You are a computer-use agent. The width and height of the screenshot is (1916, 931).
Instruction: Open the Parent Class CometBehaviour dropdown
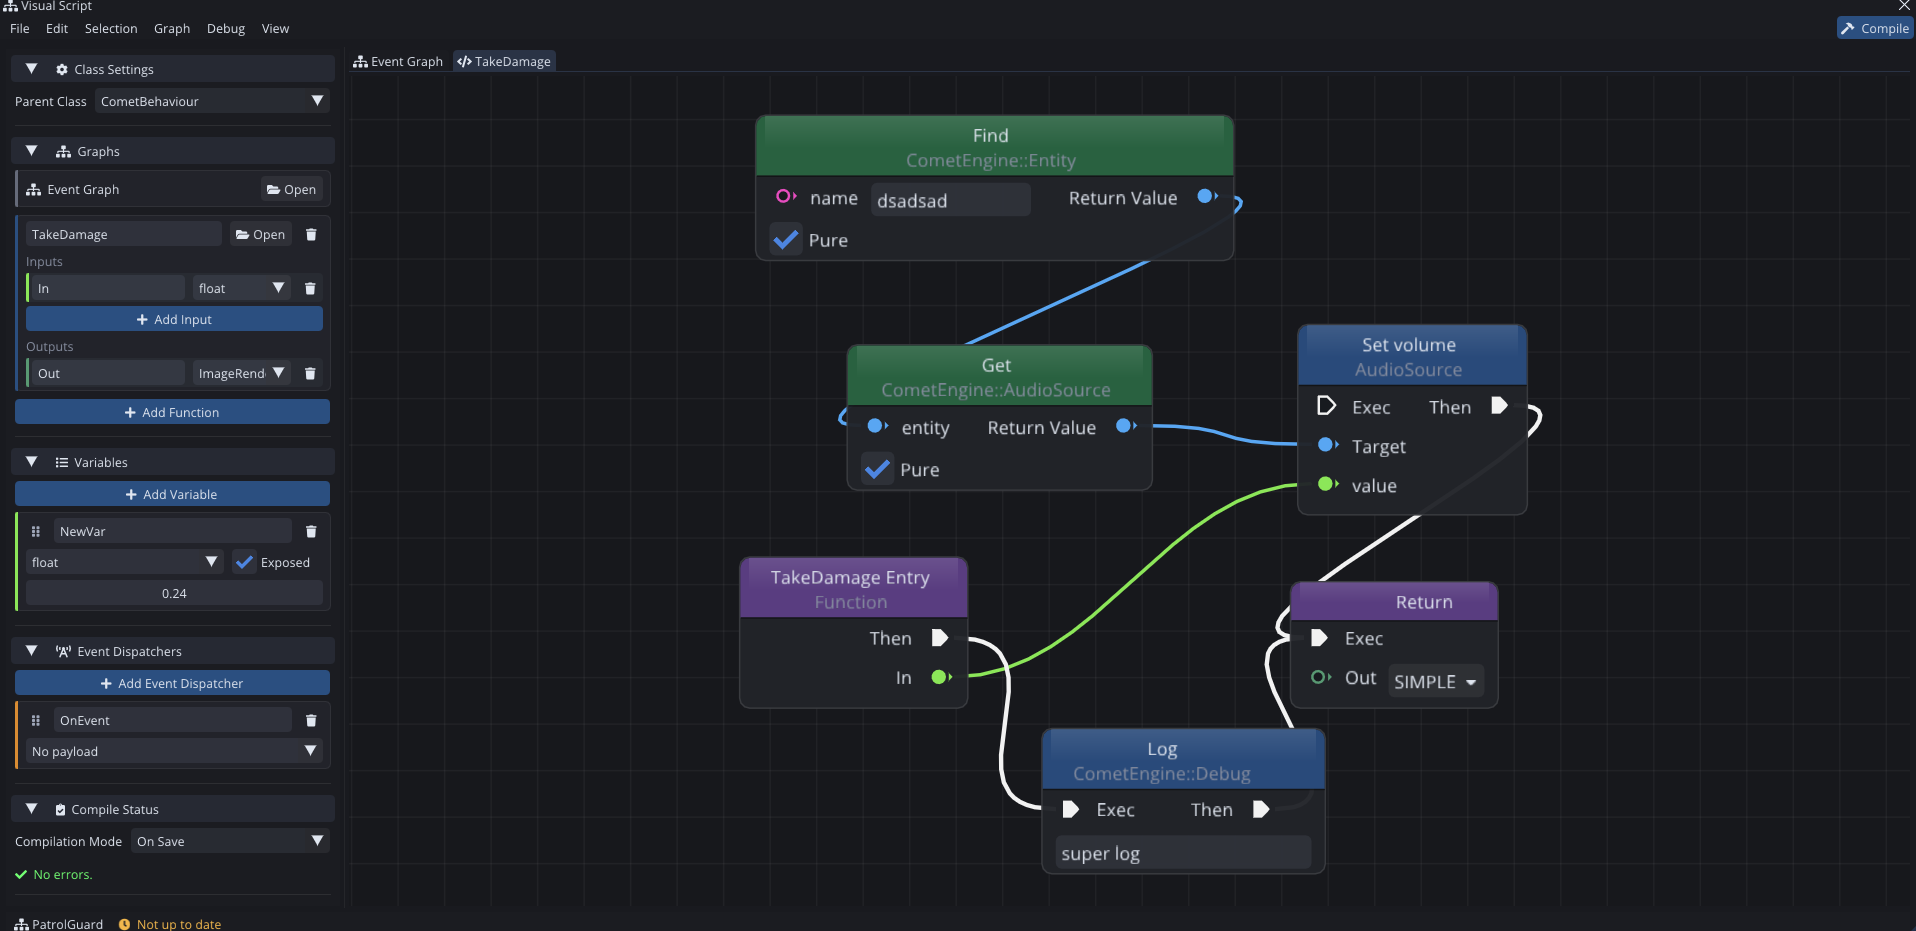pos(212,101)
